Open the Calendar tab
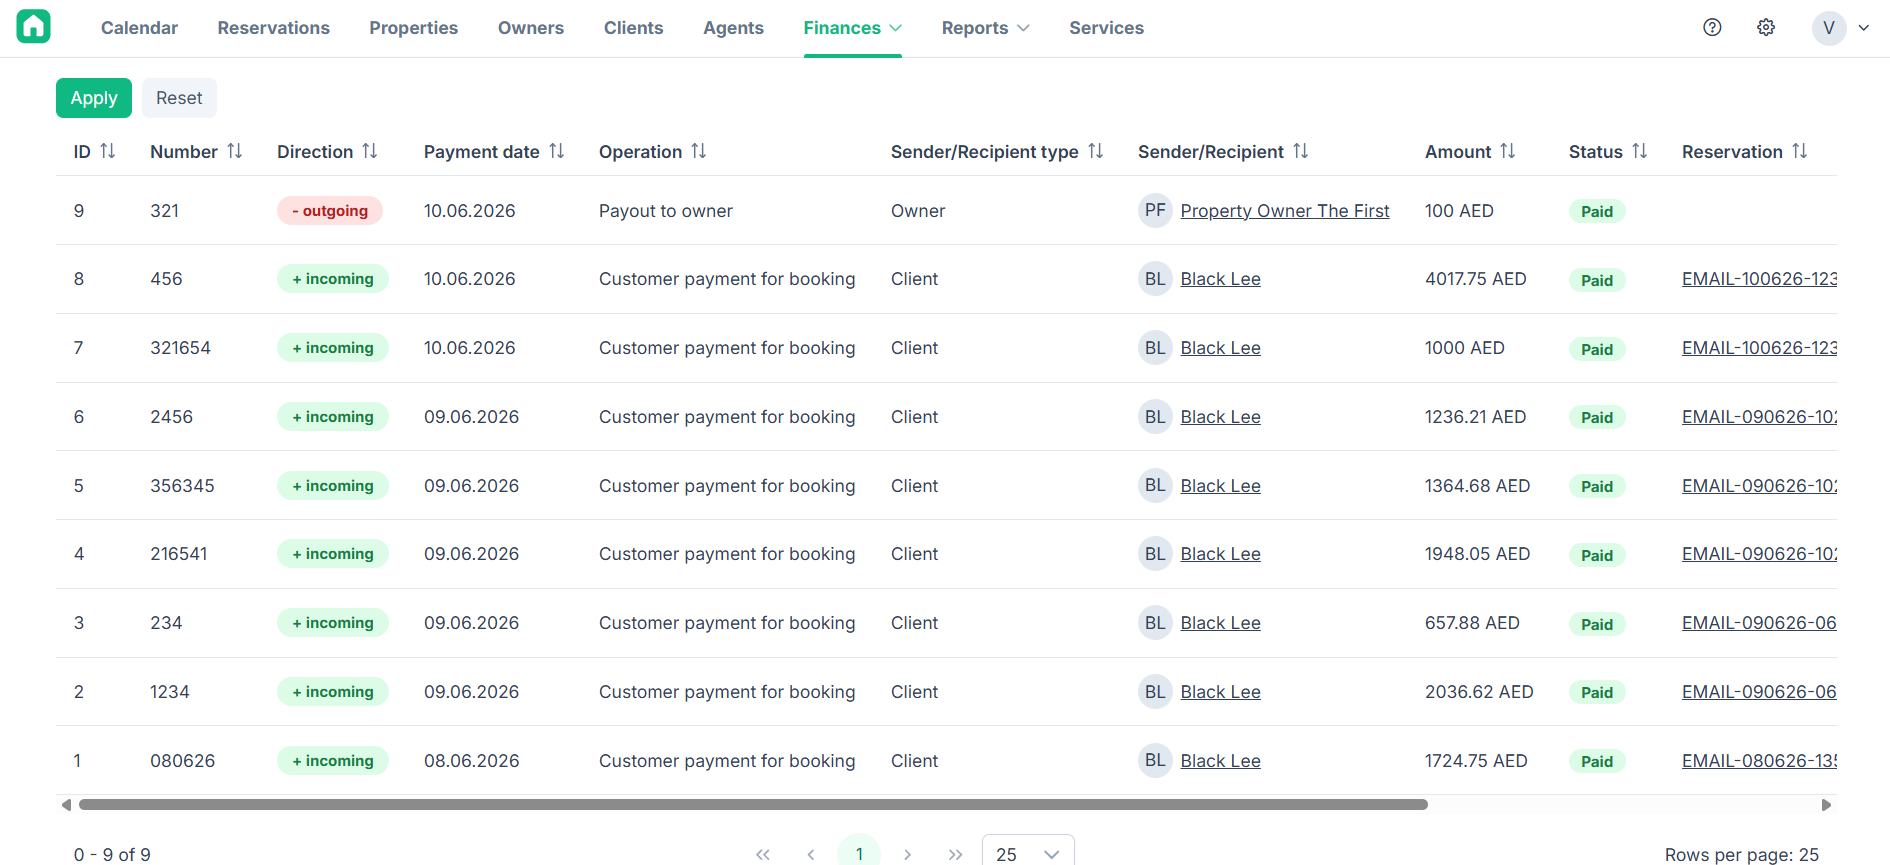1890x865 pixels. pyautogui.click(x=139, y=28)
